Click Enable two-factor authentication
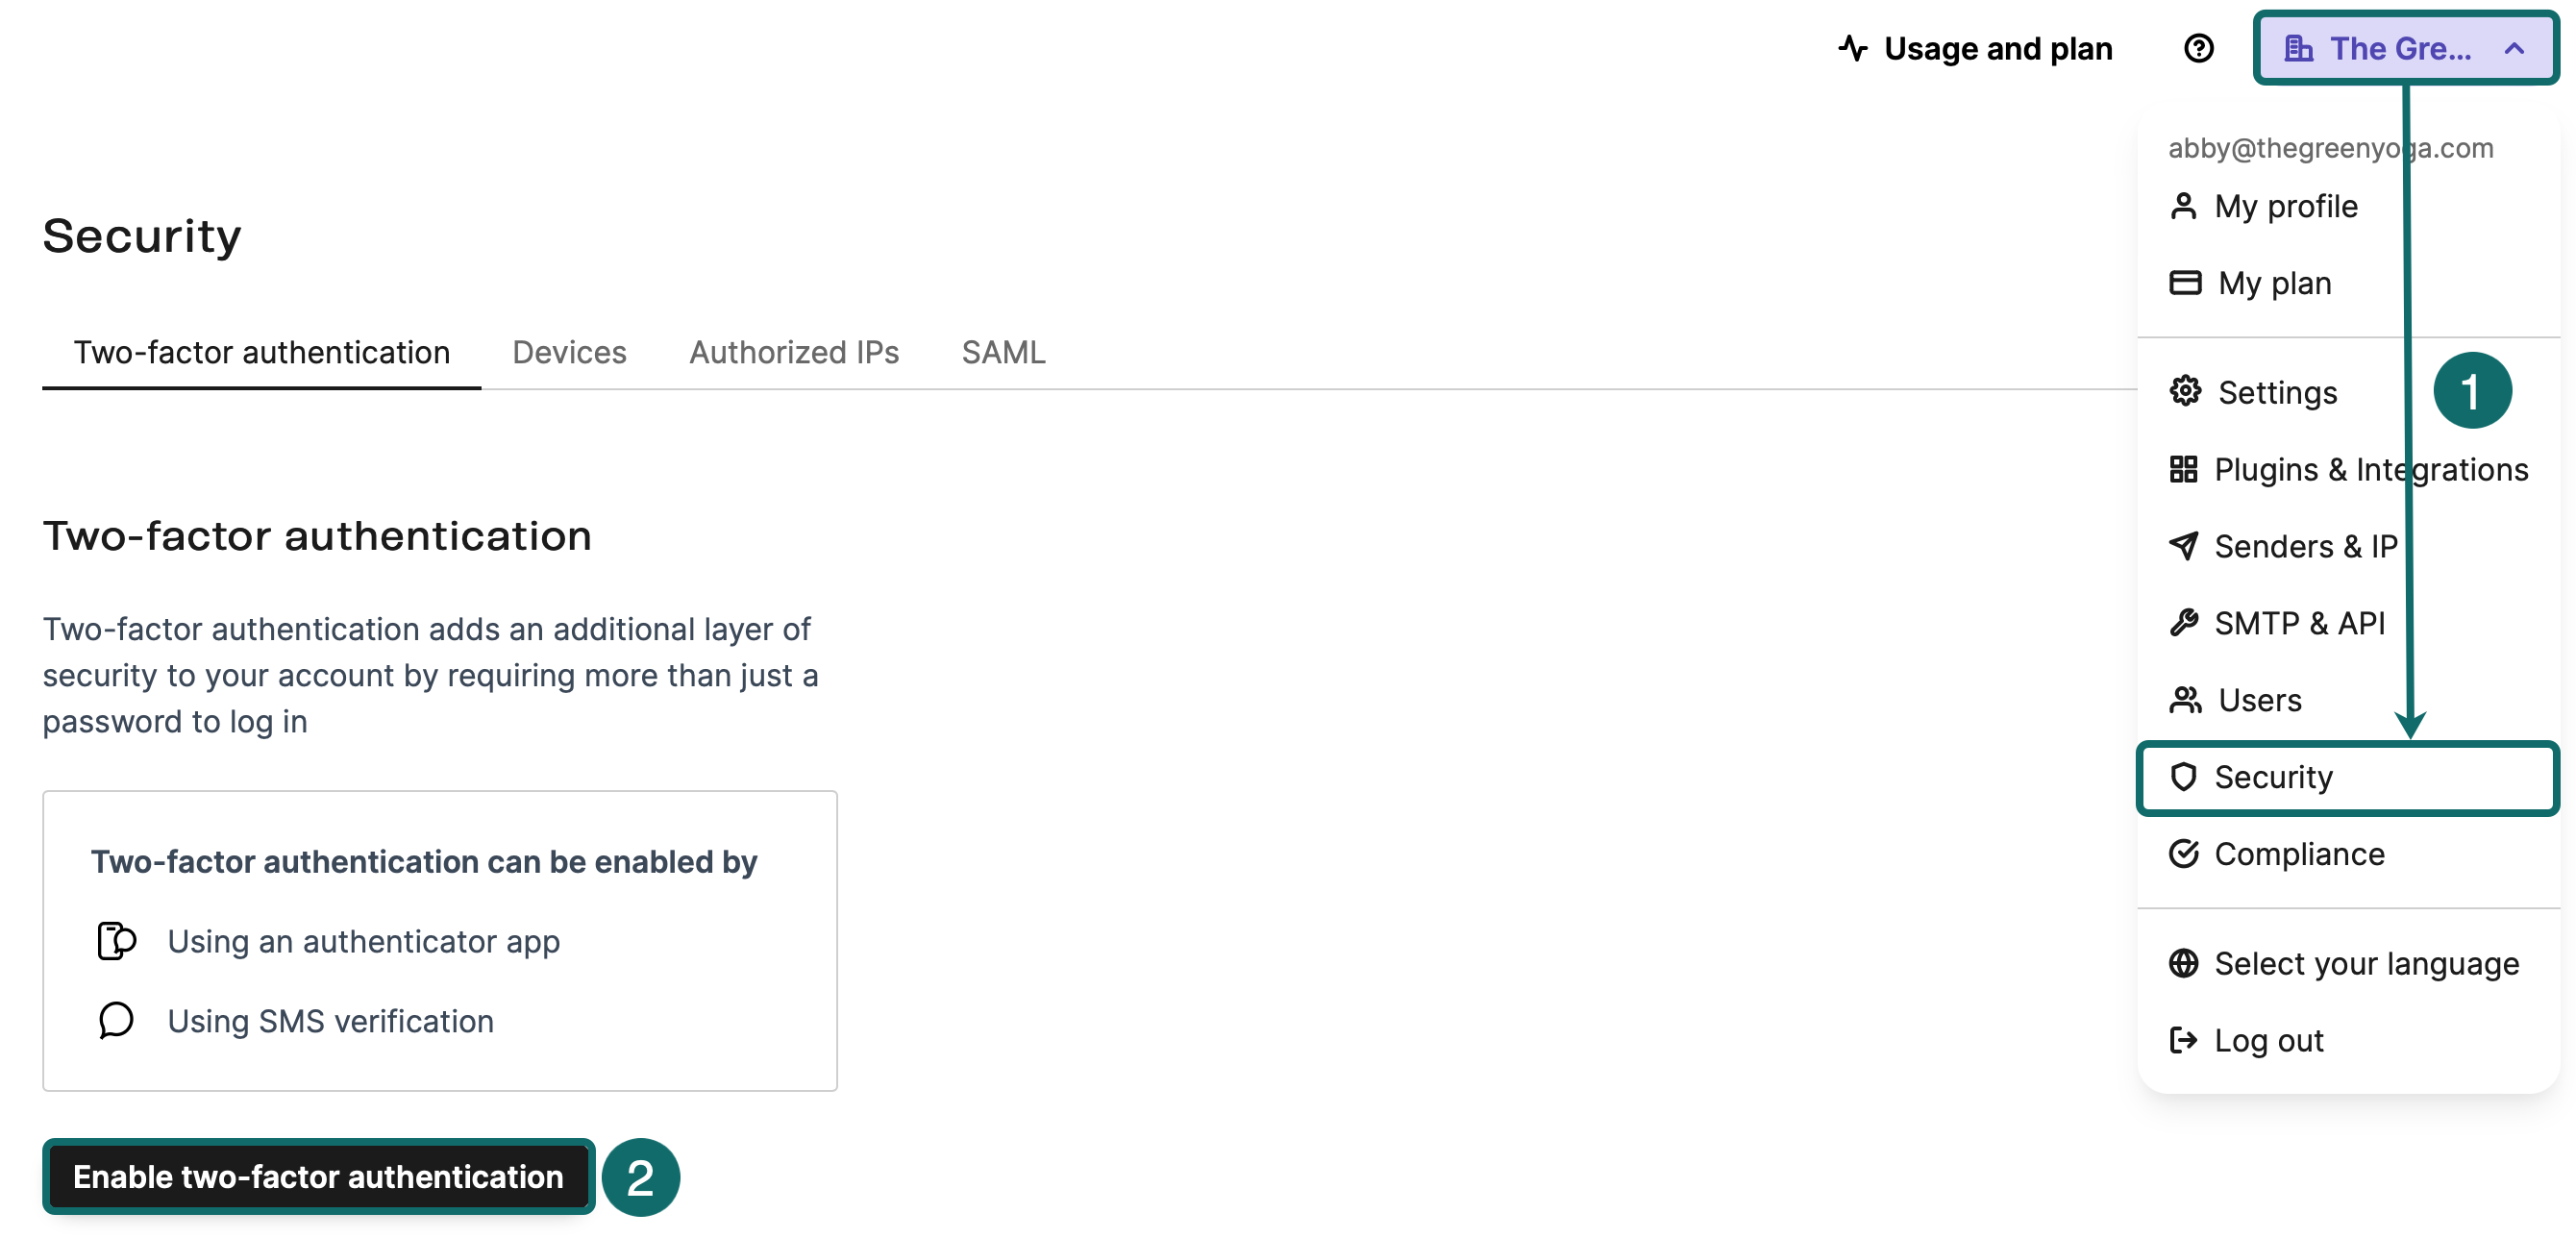Image resolution: width=2576 pixels, height=1238 pixels. click(x=318, y=1177)
